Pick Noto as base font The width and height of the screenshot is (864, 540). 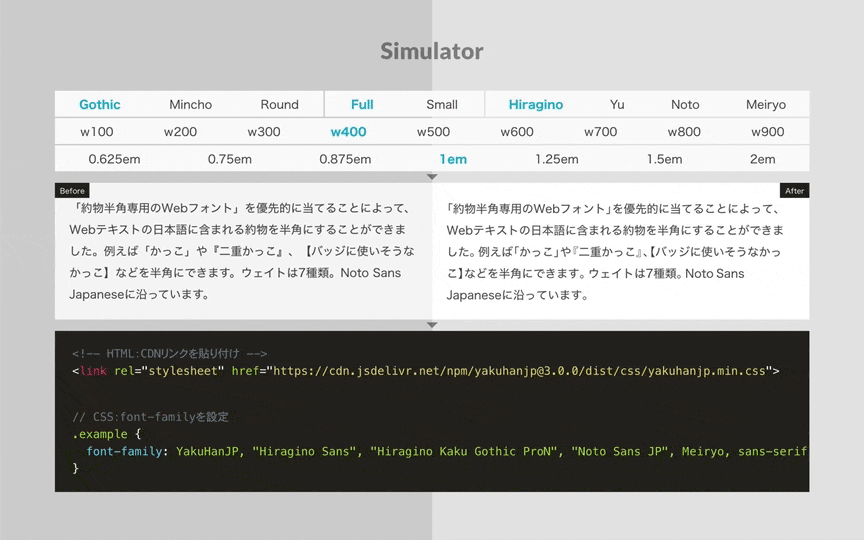click(685, 104)
